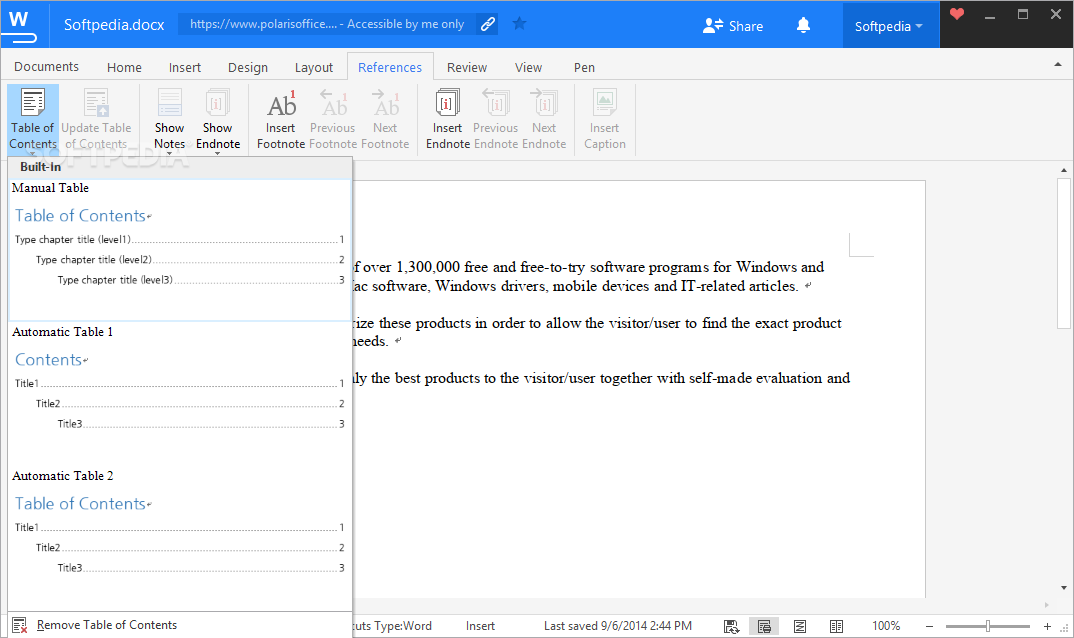Jump to the Next Footnote
Viewport: 1074px width, 638px height.
[385, 118]
